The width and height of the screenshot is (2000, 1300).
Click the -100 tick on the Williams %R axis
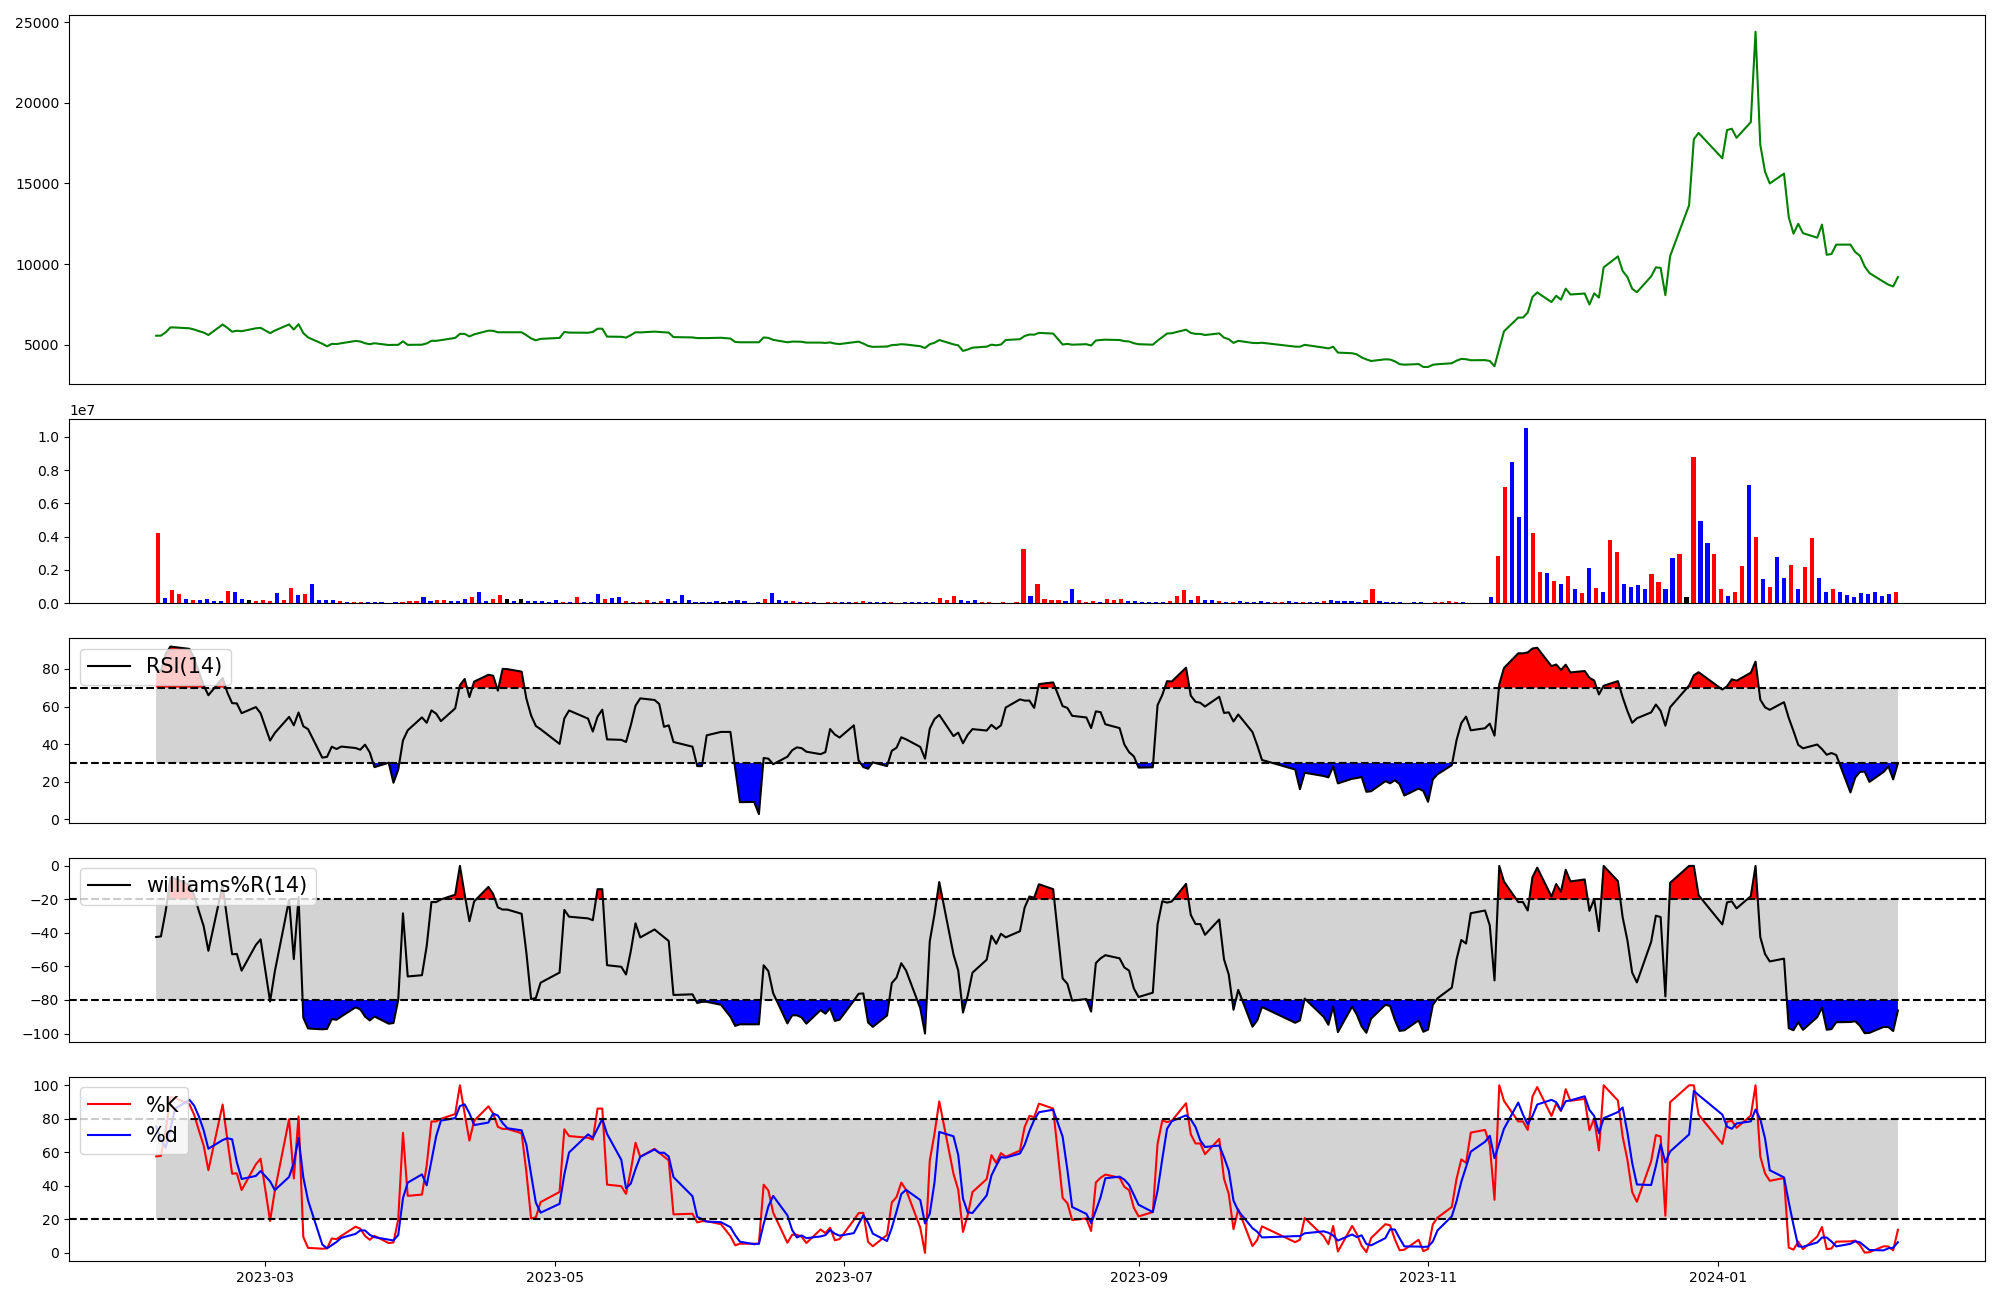[42, 1034]
